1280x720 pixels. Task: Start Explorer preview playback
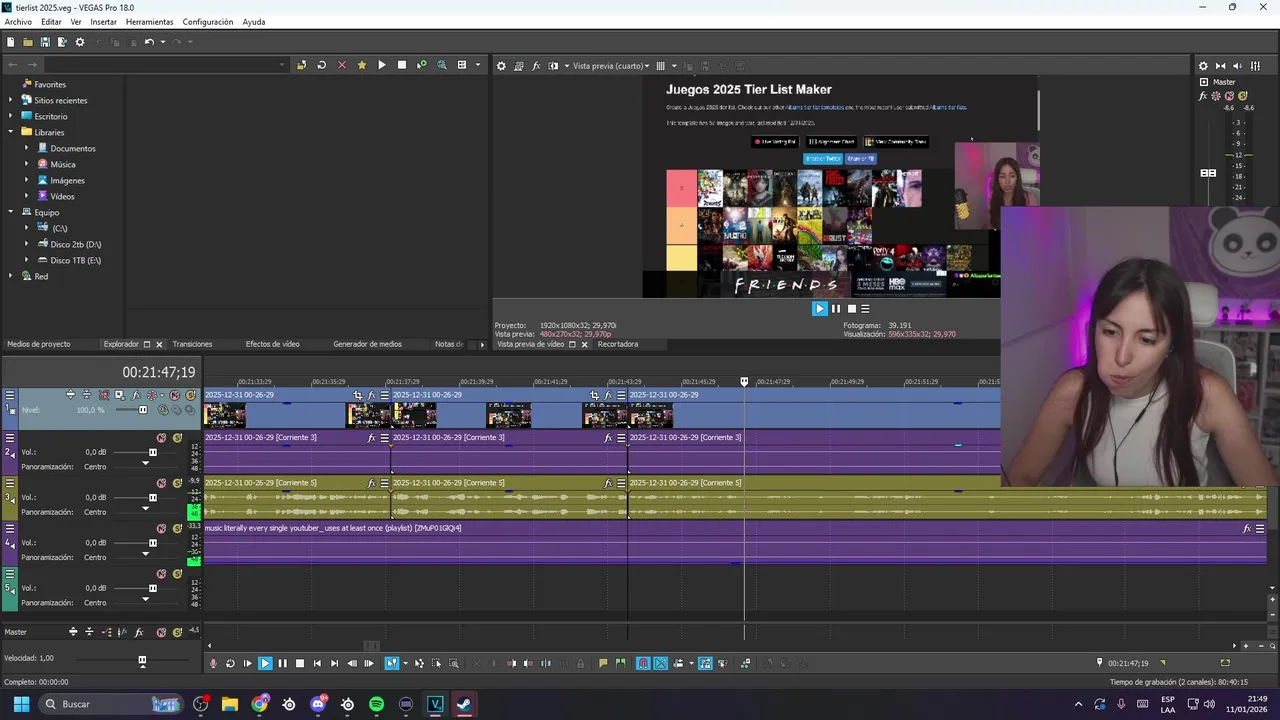pyautogui.click(x=382, y=65)
